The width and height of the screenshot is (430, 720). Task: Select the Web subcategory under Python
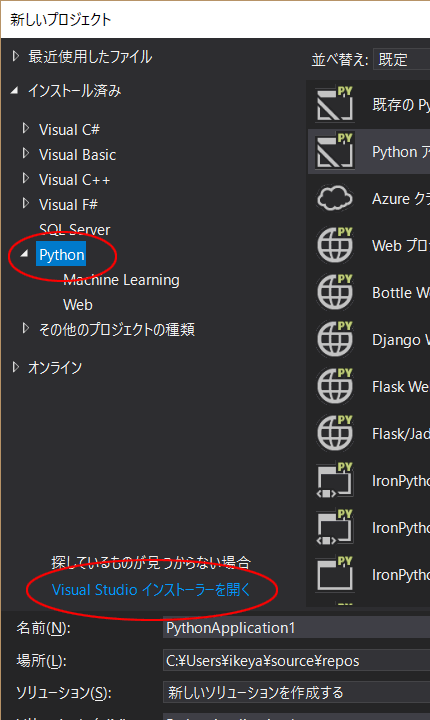[78, 304]
